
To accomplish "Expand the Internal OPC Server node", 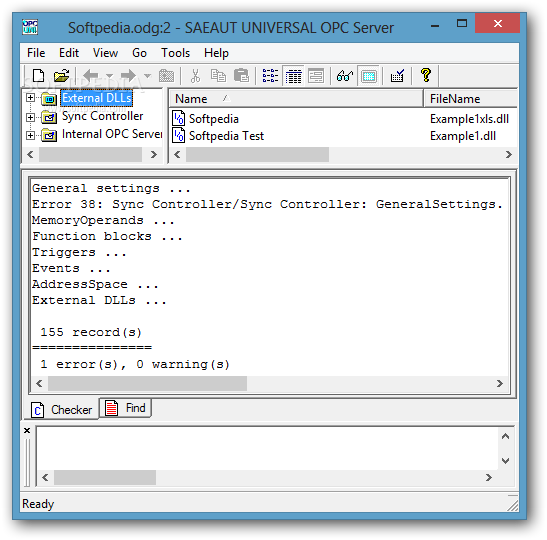I will point(30,135).
